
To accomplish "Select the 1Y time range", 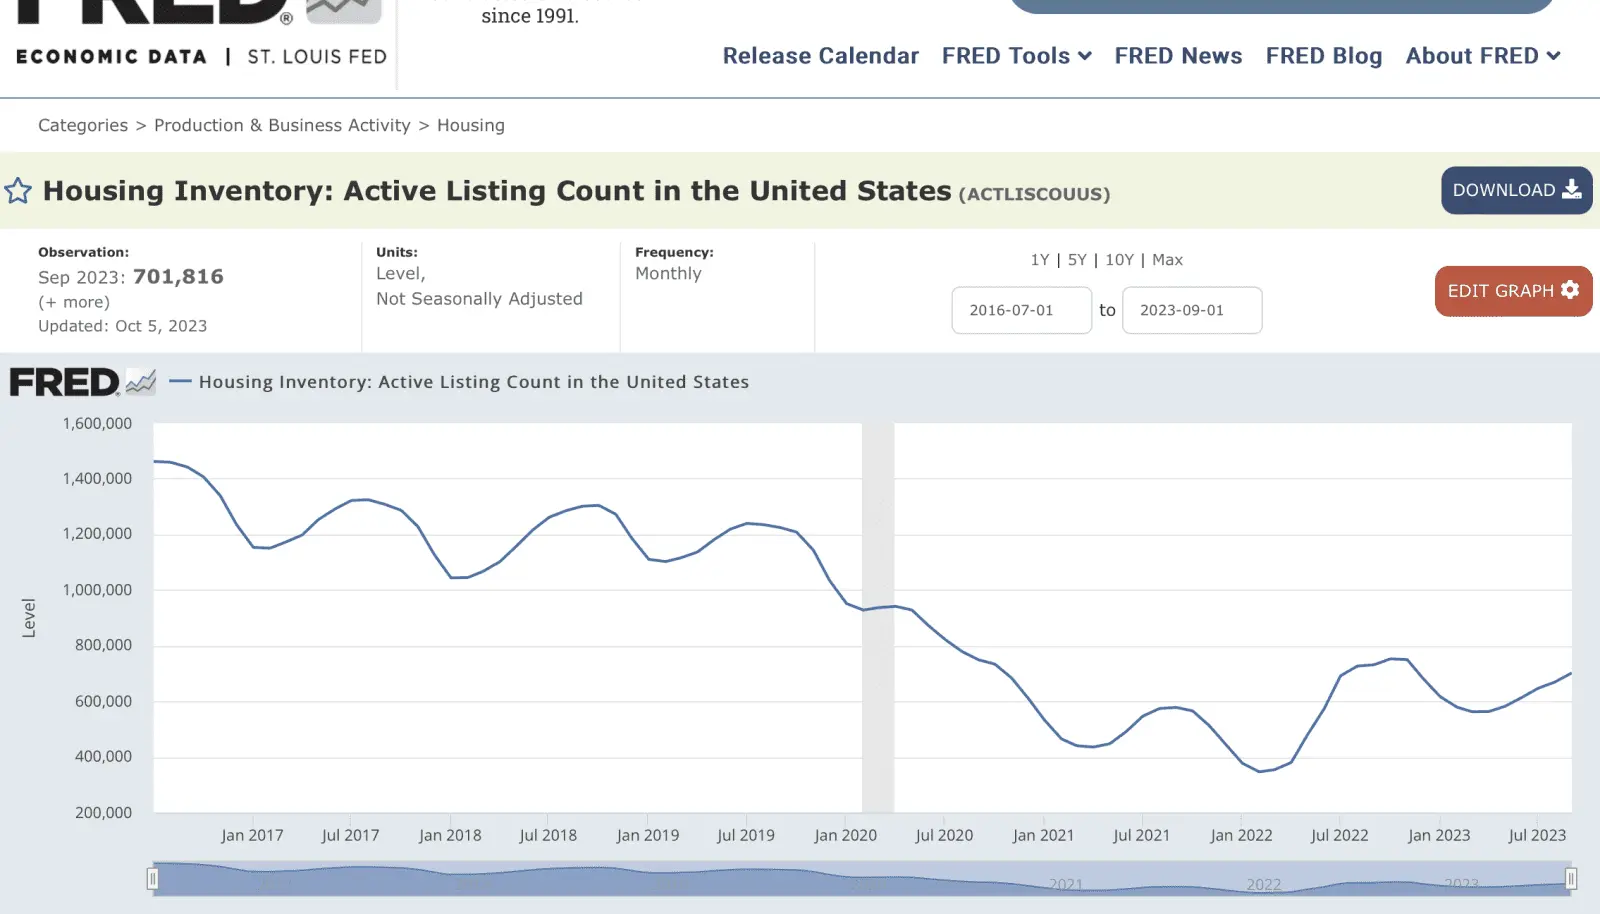I will [x=1040, y=260].
